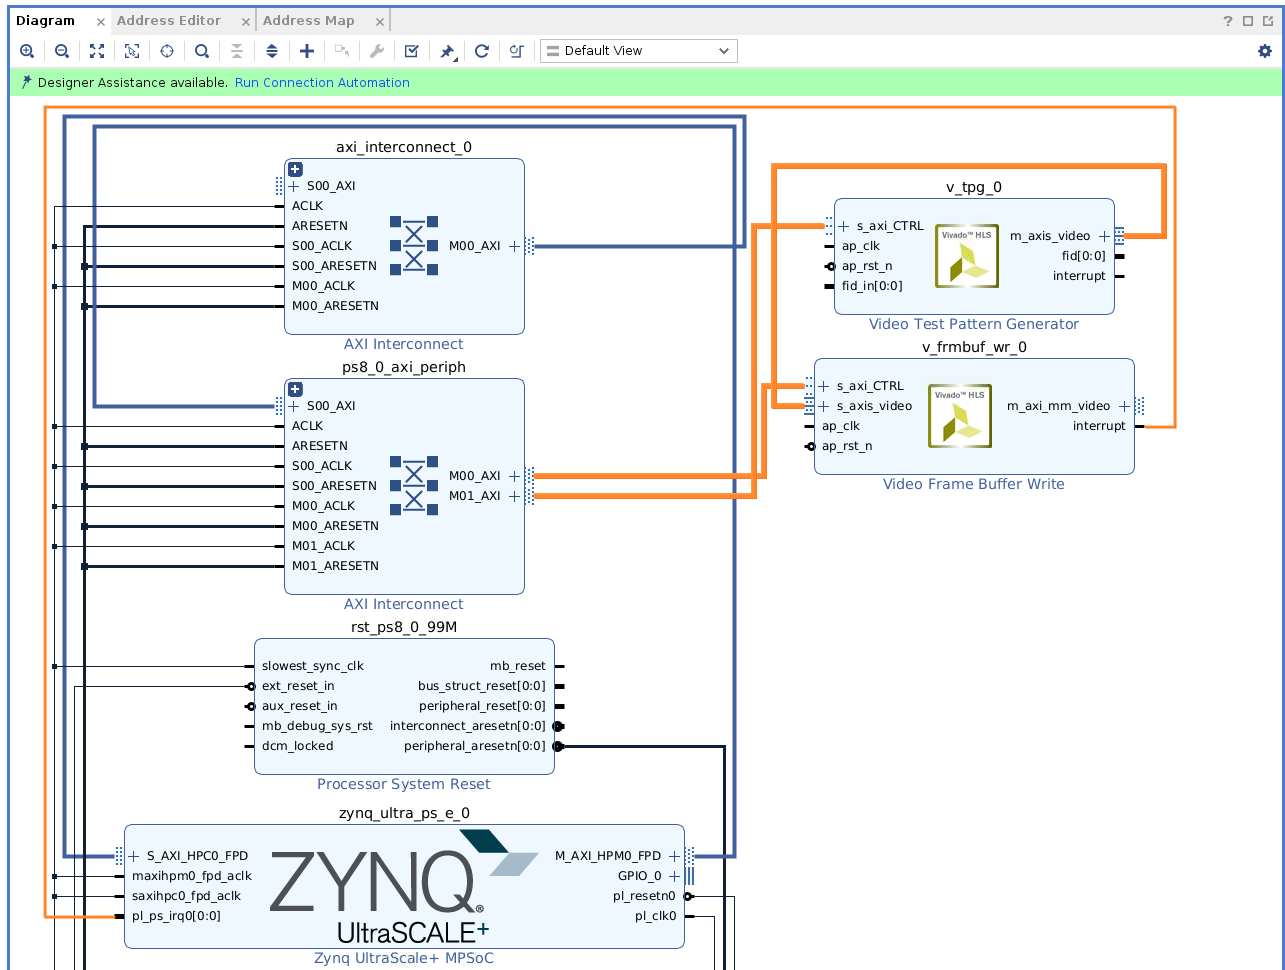Click the Zoom In toolbar icon

[x=27, y=51]
